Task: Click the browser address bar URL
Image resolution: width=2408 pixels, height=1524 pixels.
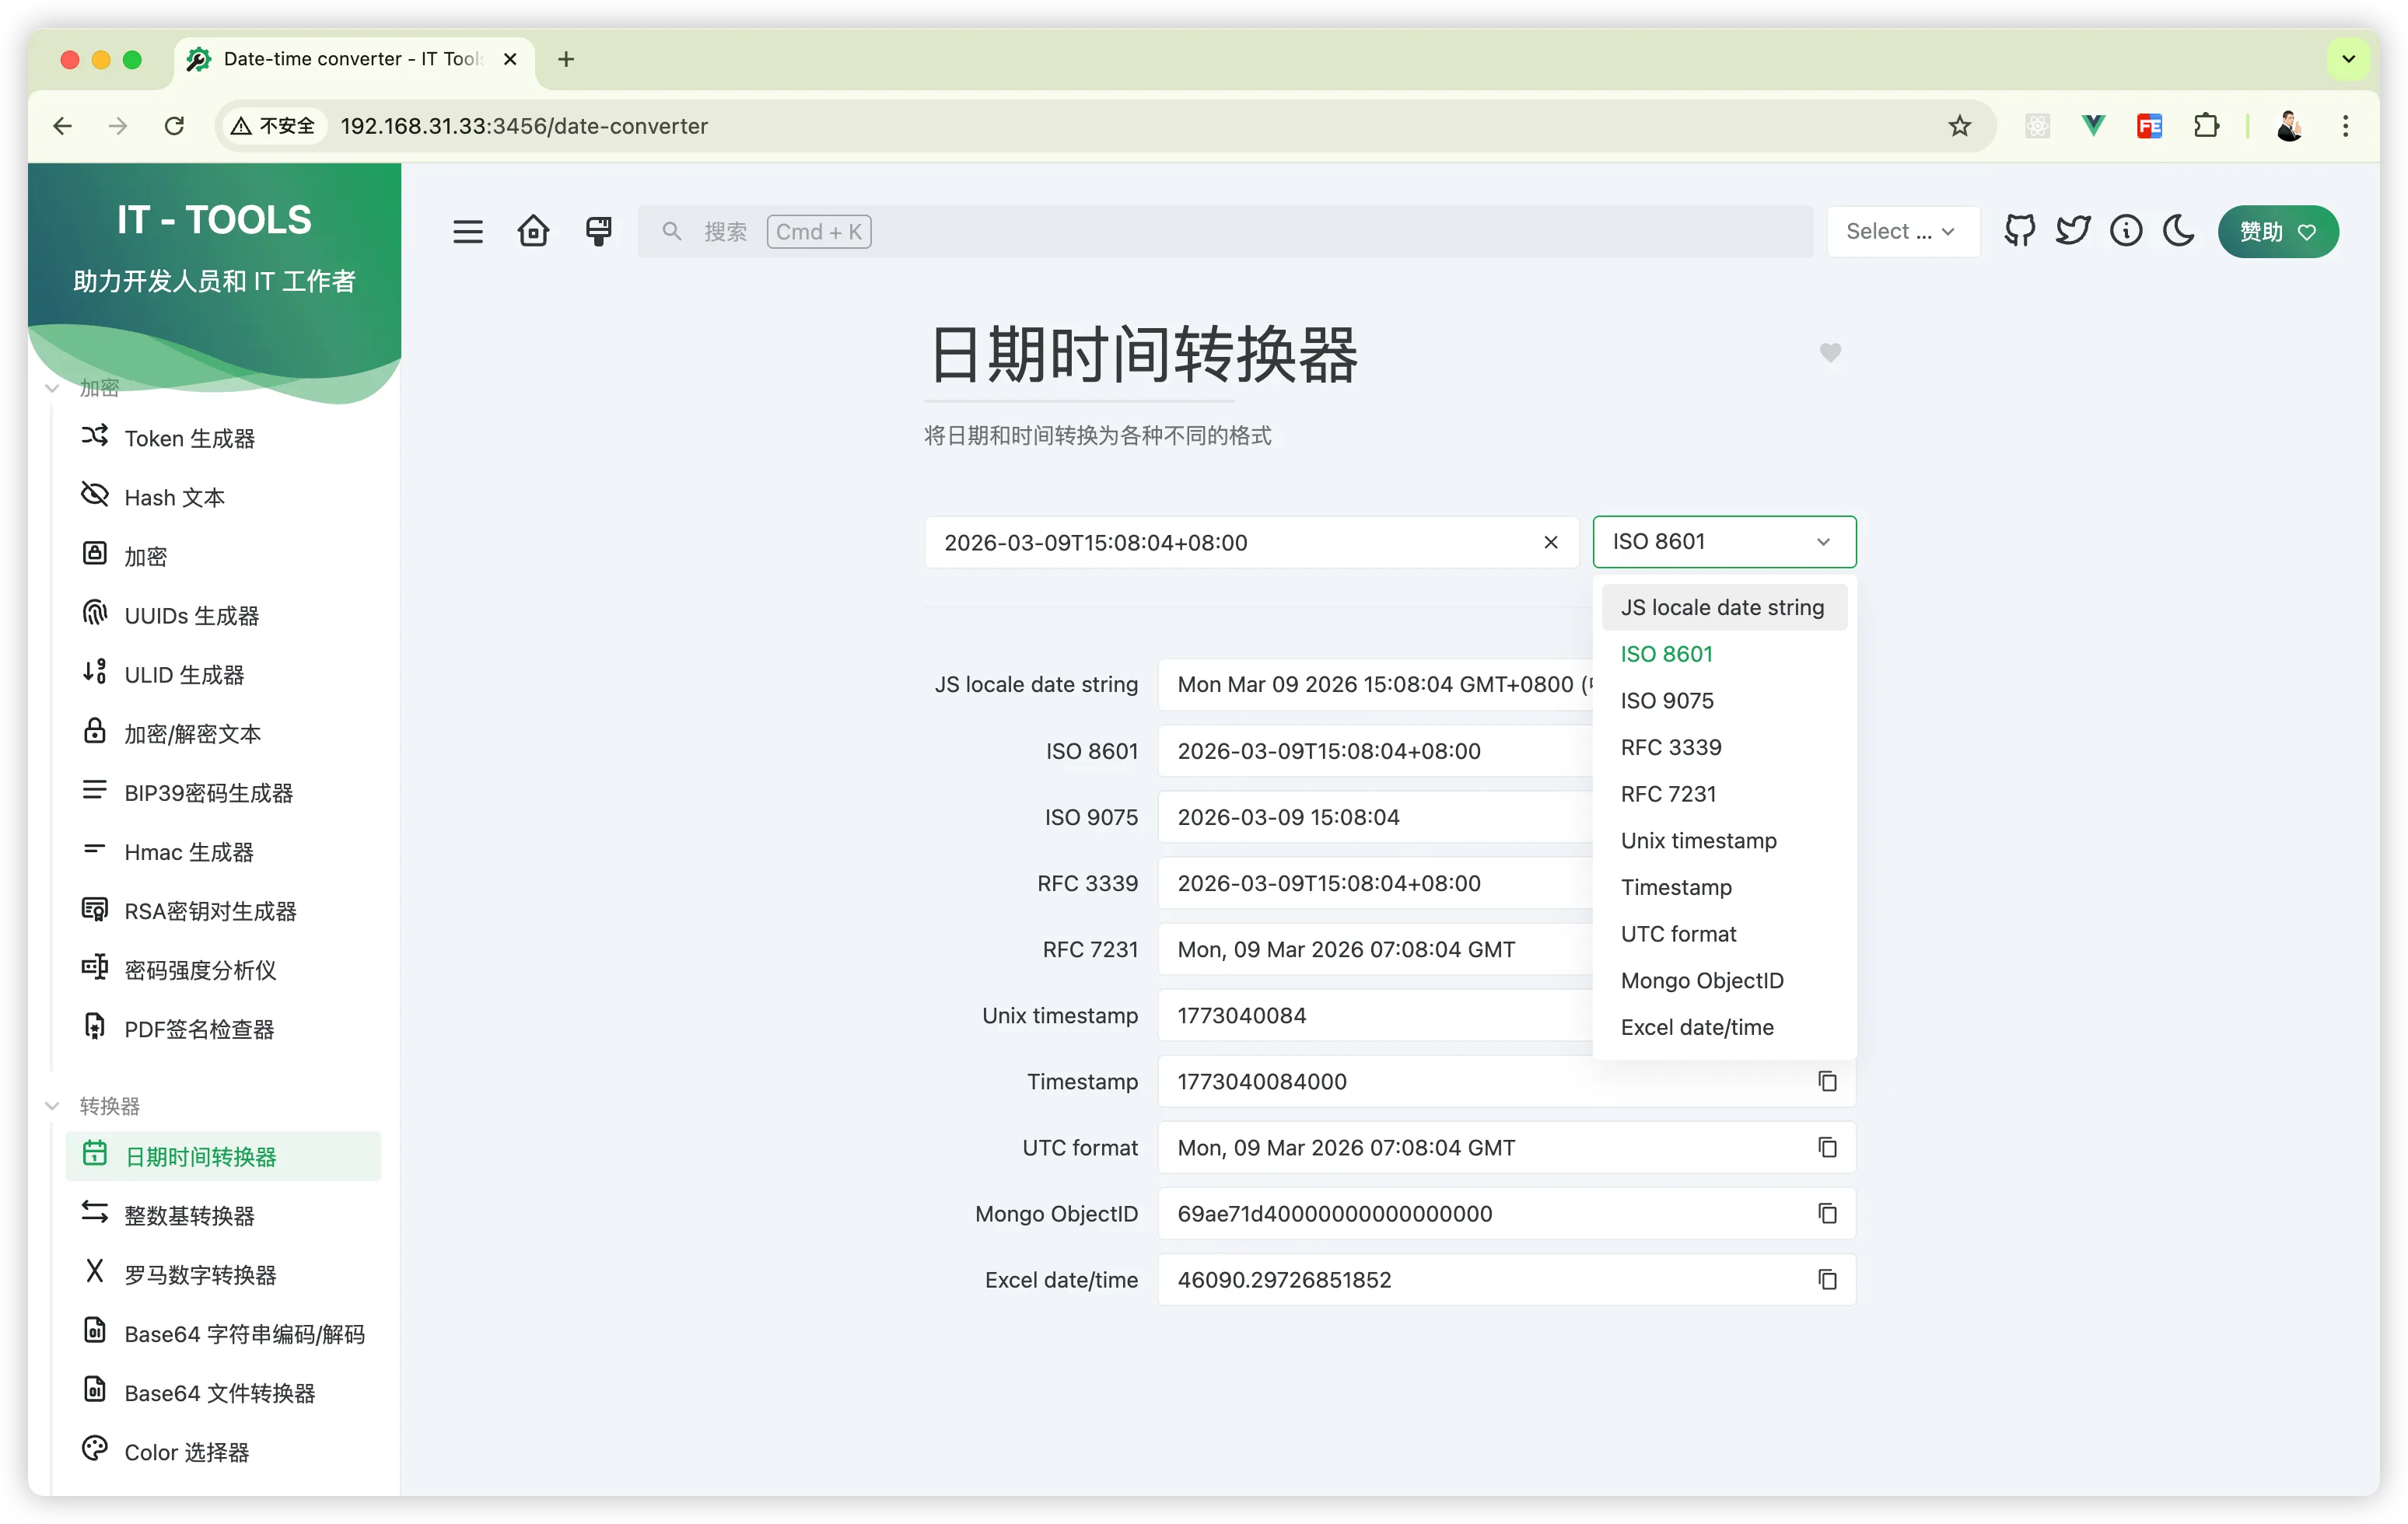Action: pyautogui.click(x=524, y=126)
